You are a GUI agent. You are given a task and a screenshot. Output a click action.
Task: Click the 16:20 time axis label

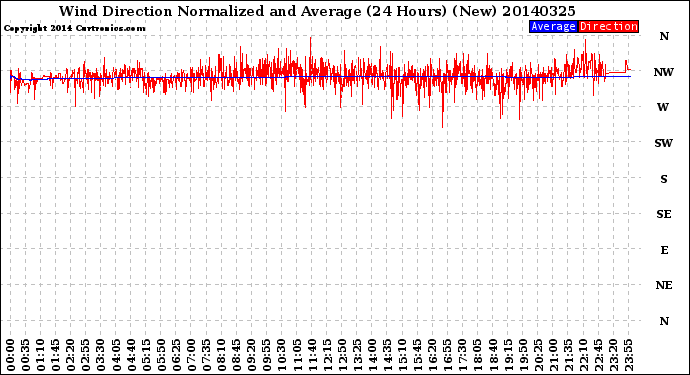click(433, 355)
